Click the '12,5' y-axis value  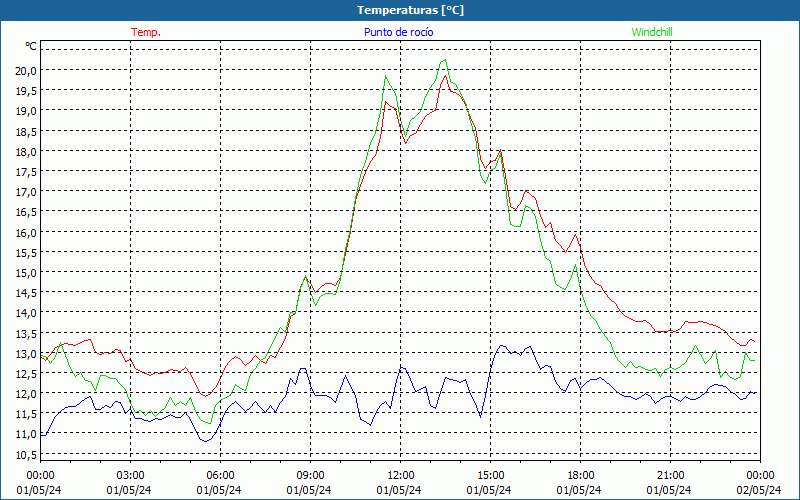point(26,373)
